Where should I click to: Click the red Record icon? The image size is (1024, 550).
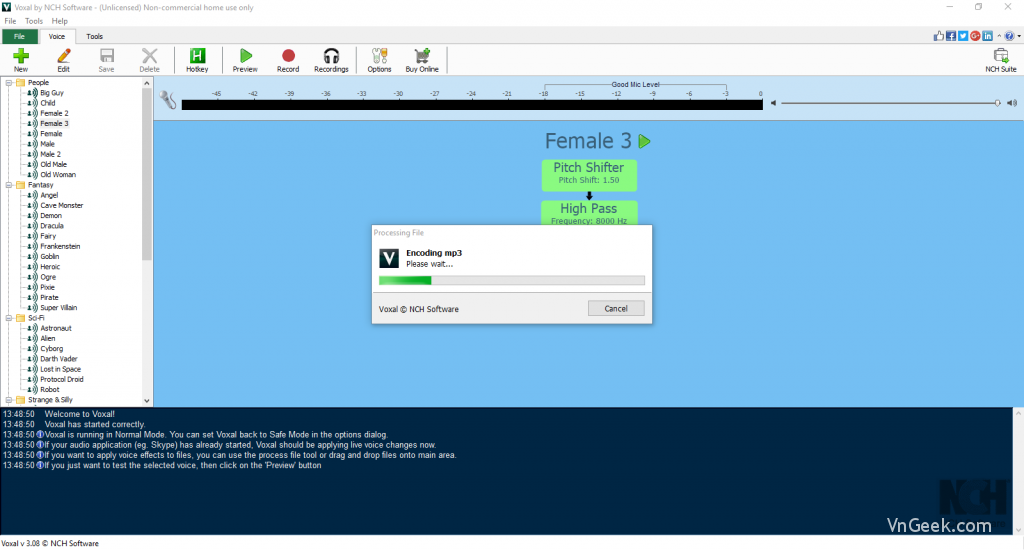(288, 56)
